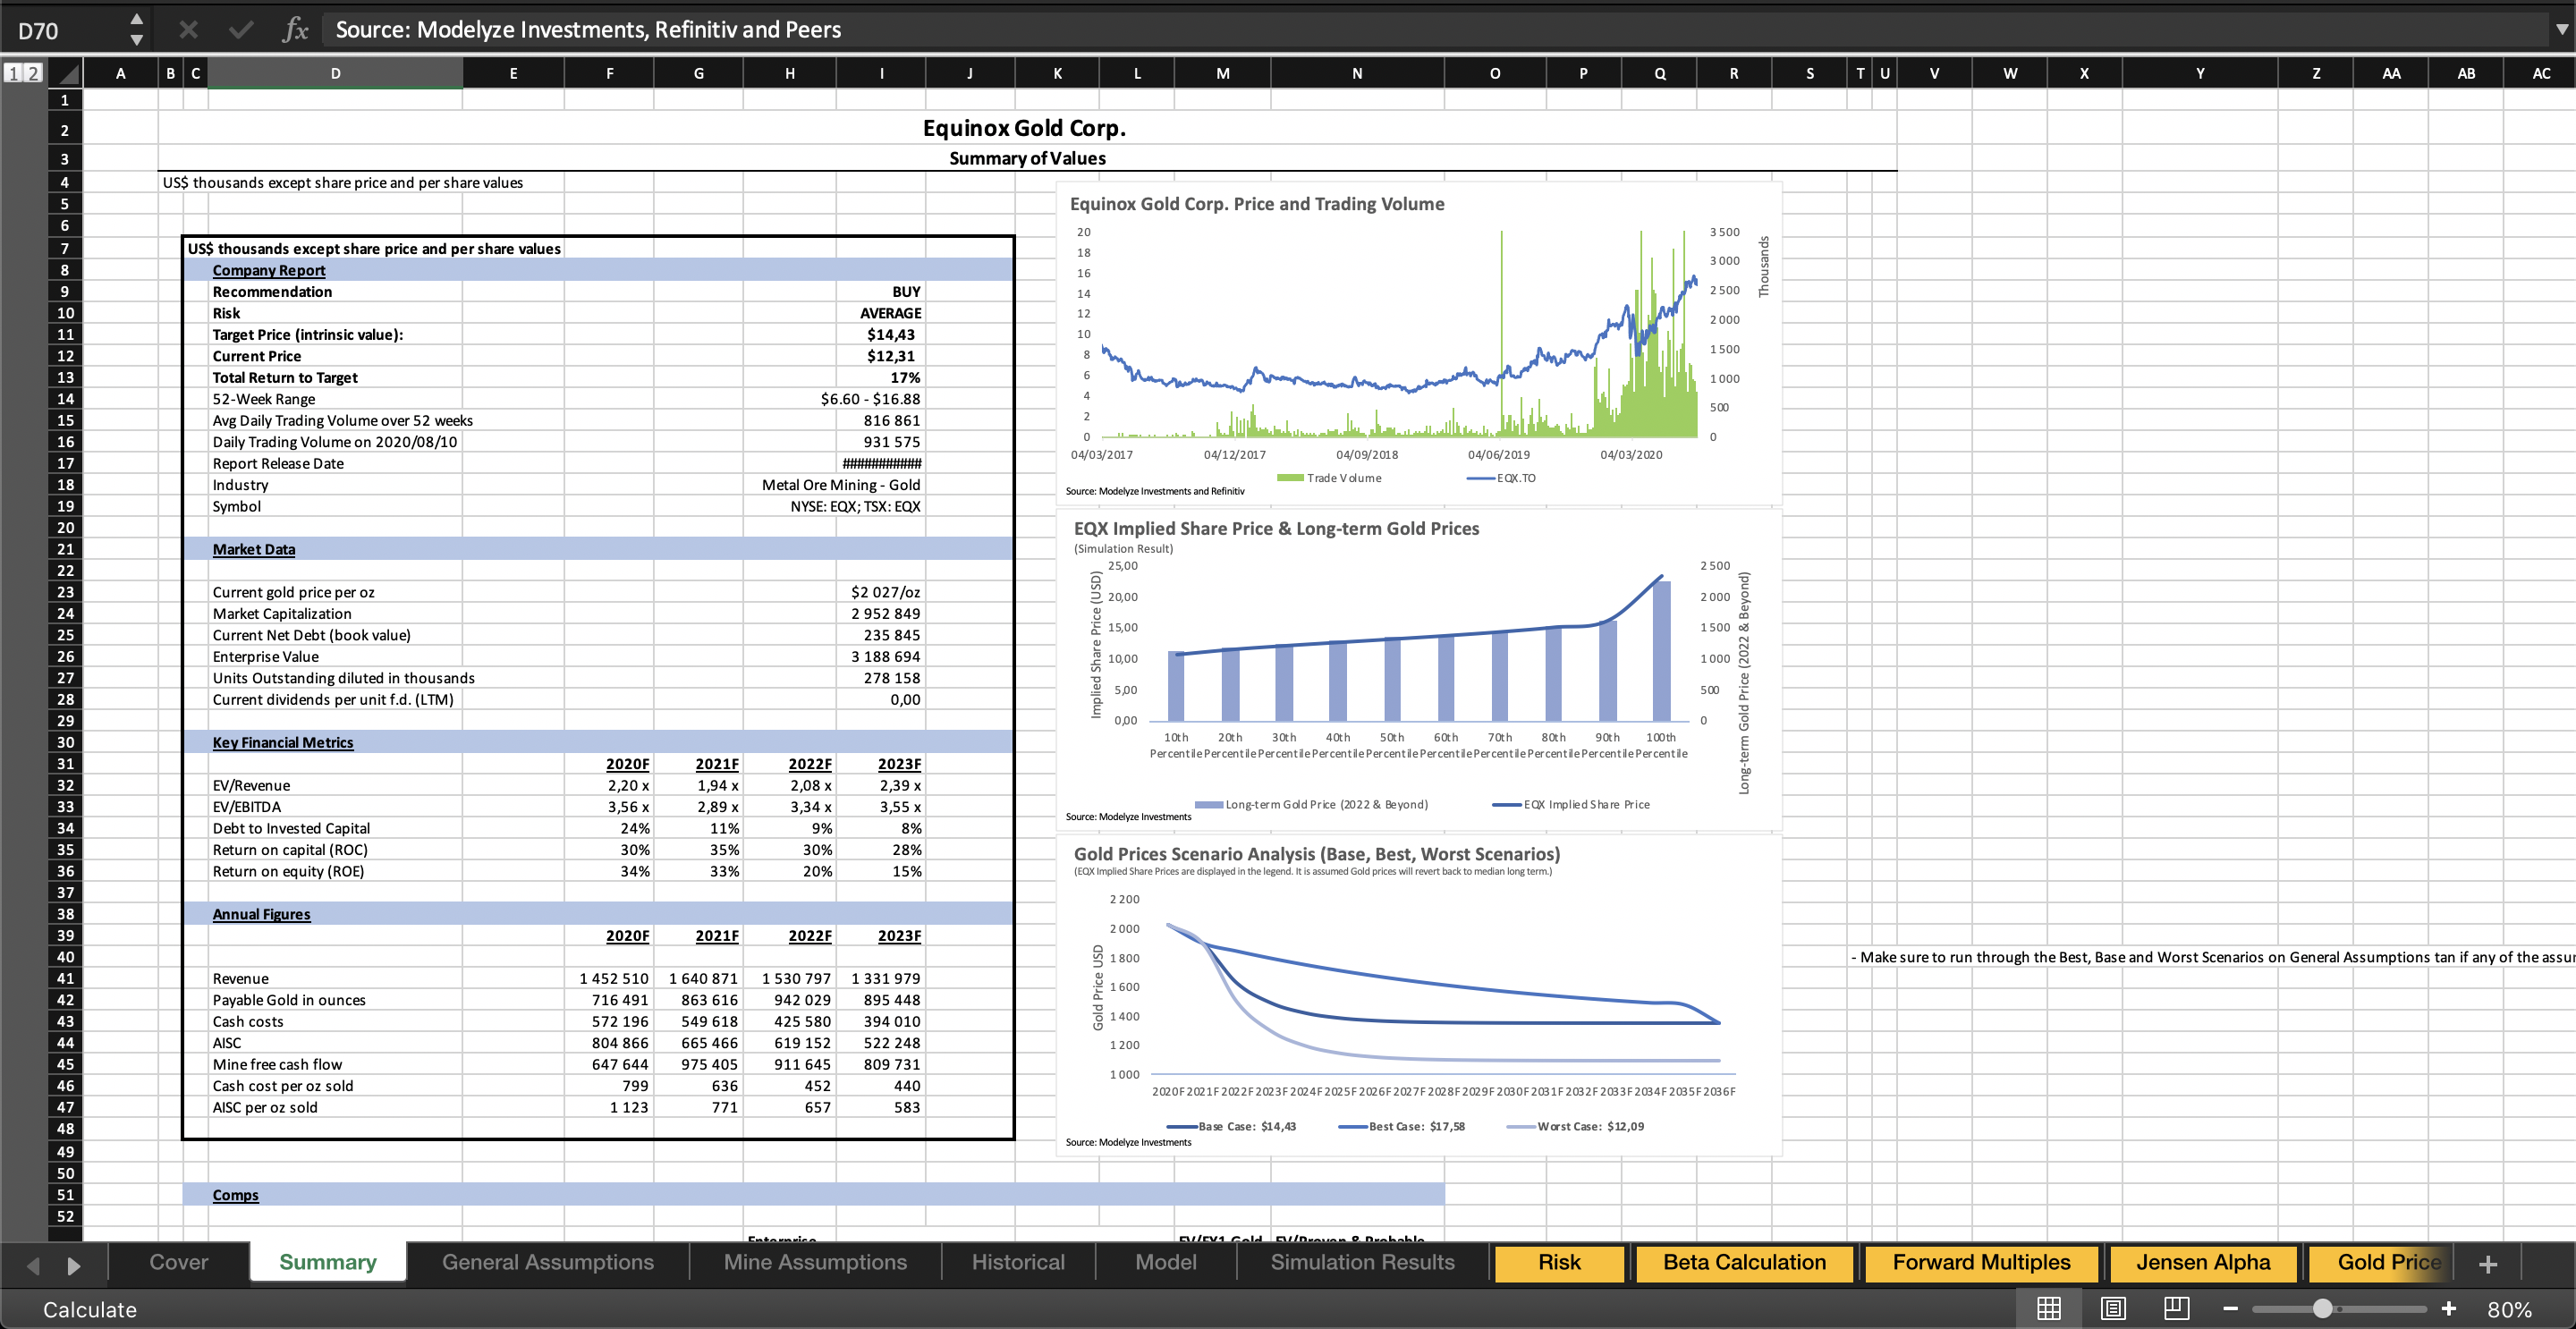Image resolution: width=2576 pixels, height=1329 pixels.
Task: Open the Name Box dropdown arrows
Action: 137,30
